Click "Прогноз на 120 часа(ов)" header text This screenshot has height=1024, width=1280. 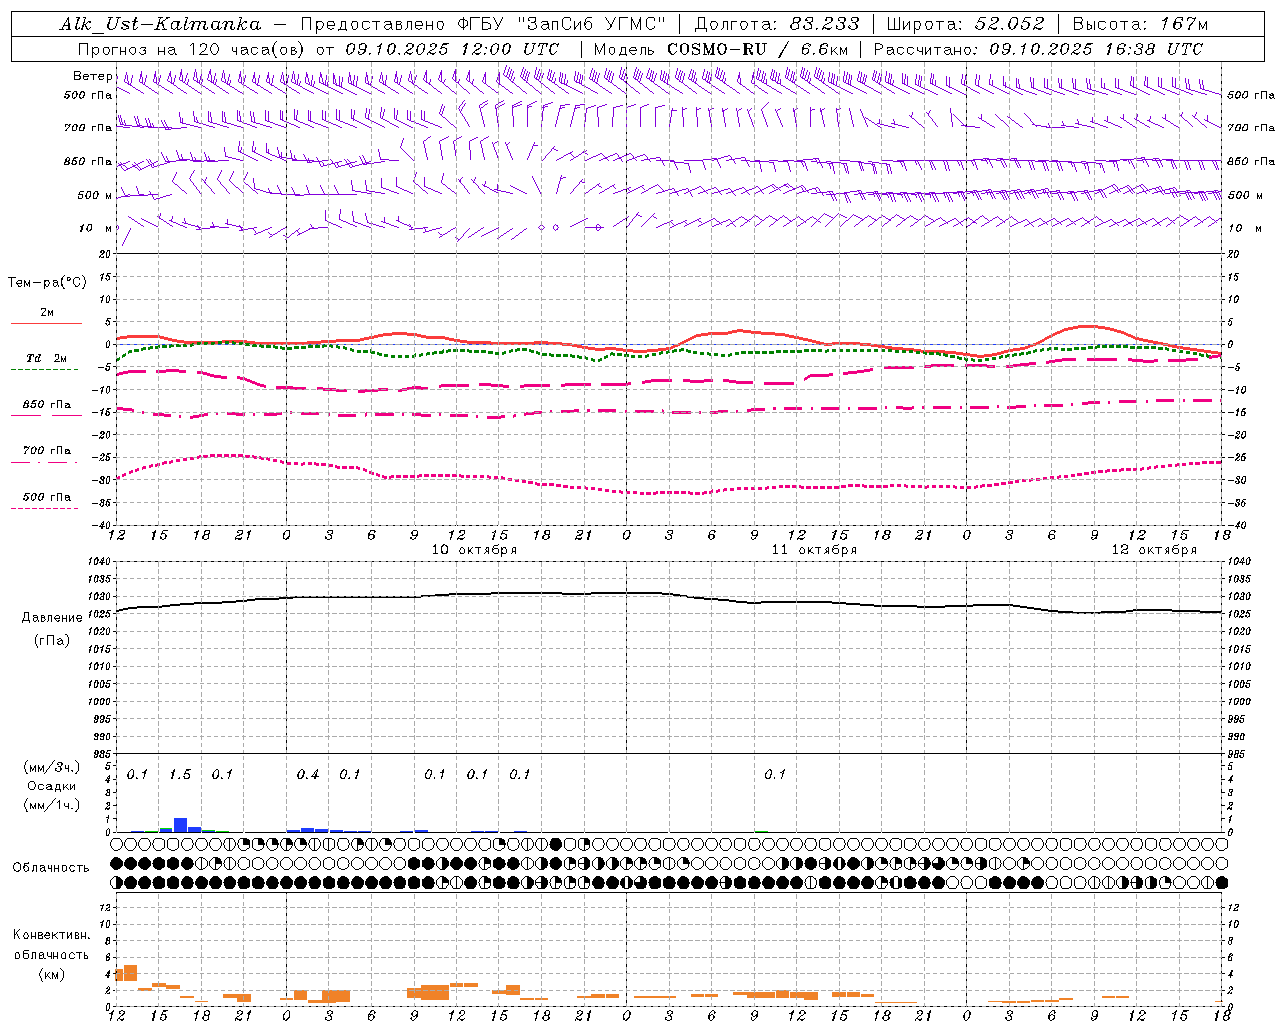tap(192, 49)
